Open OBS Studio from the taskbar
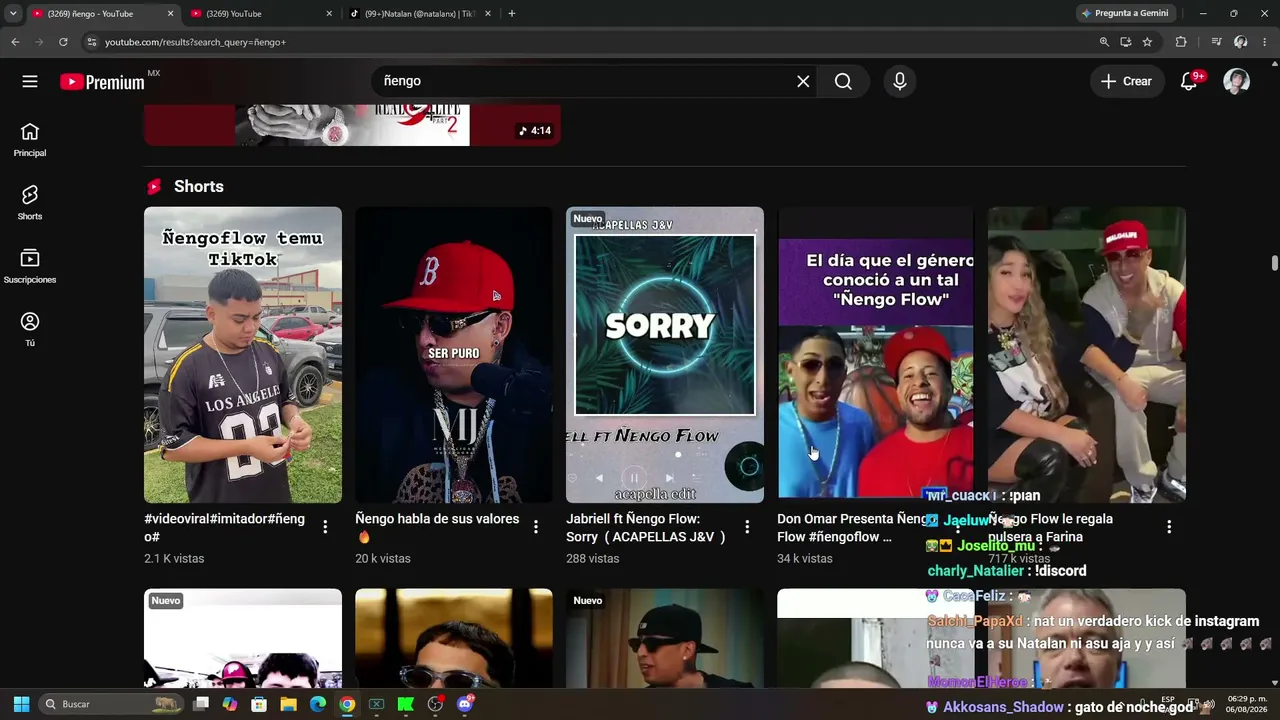The image size is (1280, 720). tap(435, 704)
